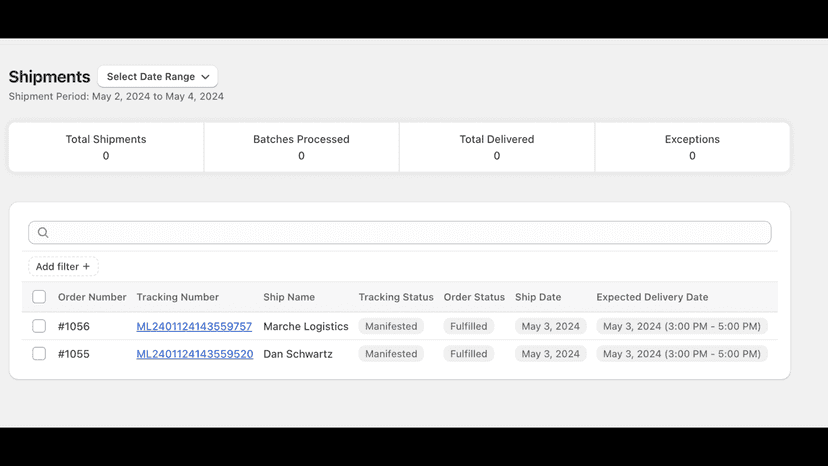Click the Order Status column header
This screenshot has height=466, width=828.
[x=474, y=297]
